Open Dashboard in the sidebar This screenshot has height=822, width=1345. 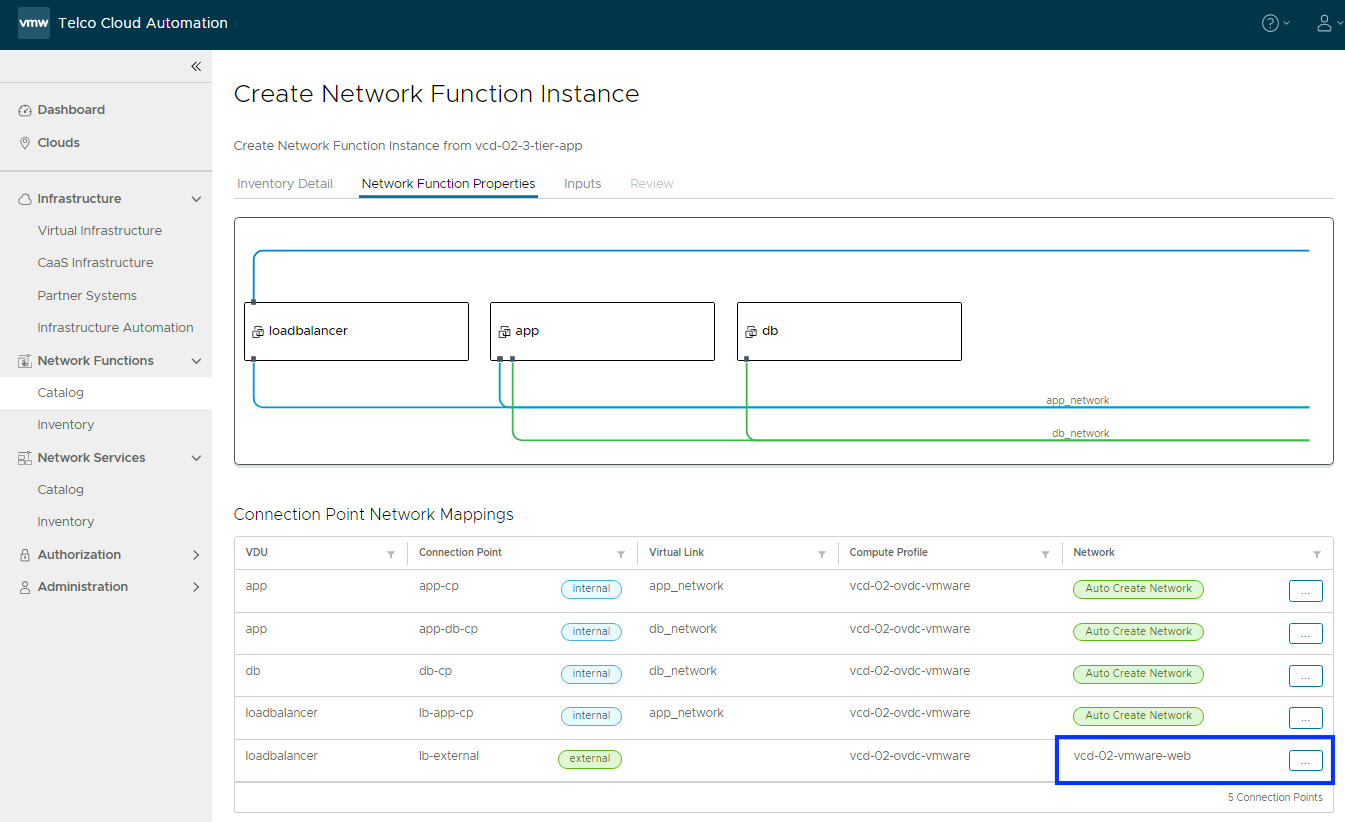(71, 110)
